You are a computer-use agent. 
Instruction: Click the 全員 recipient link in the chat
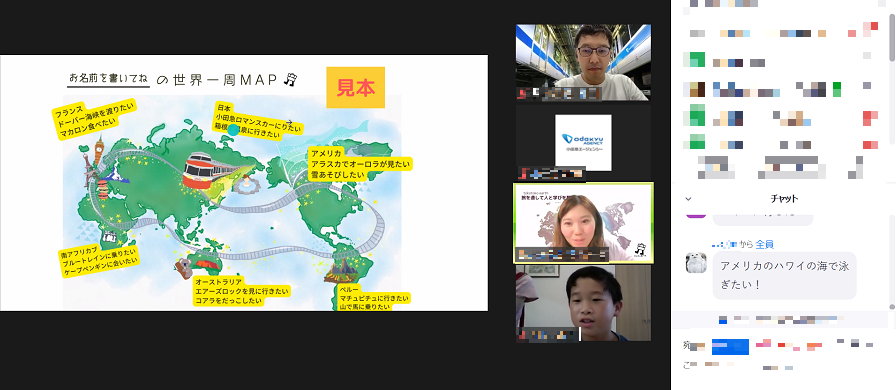pos(765,244)
